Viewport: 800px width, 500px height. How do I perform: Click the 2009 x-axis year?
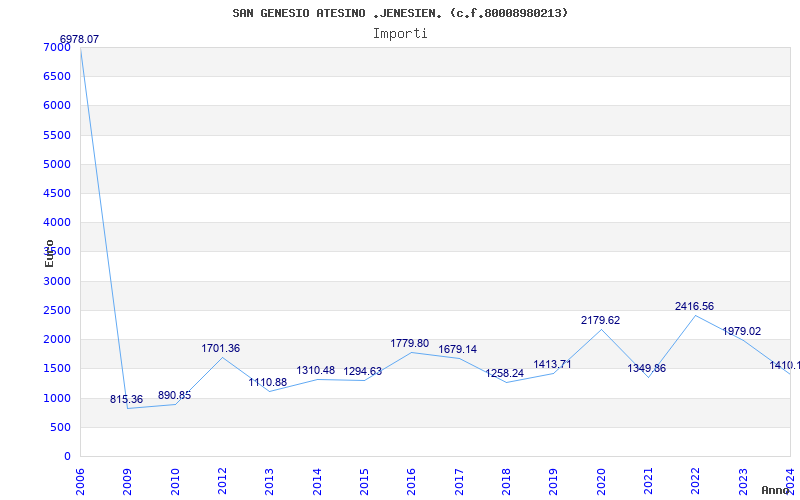coord(128,481)
